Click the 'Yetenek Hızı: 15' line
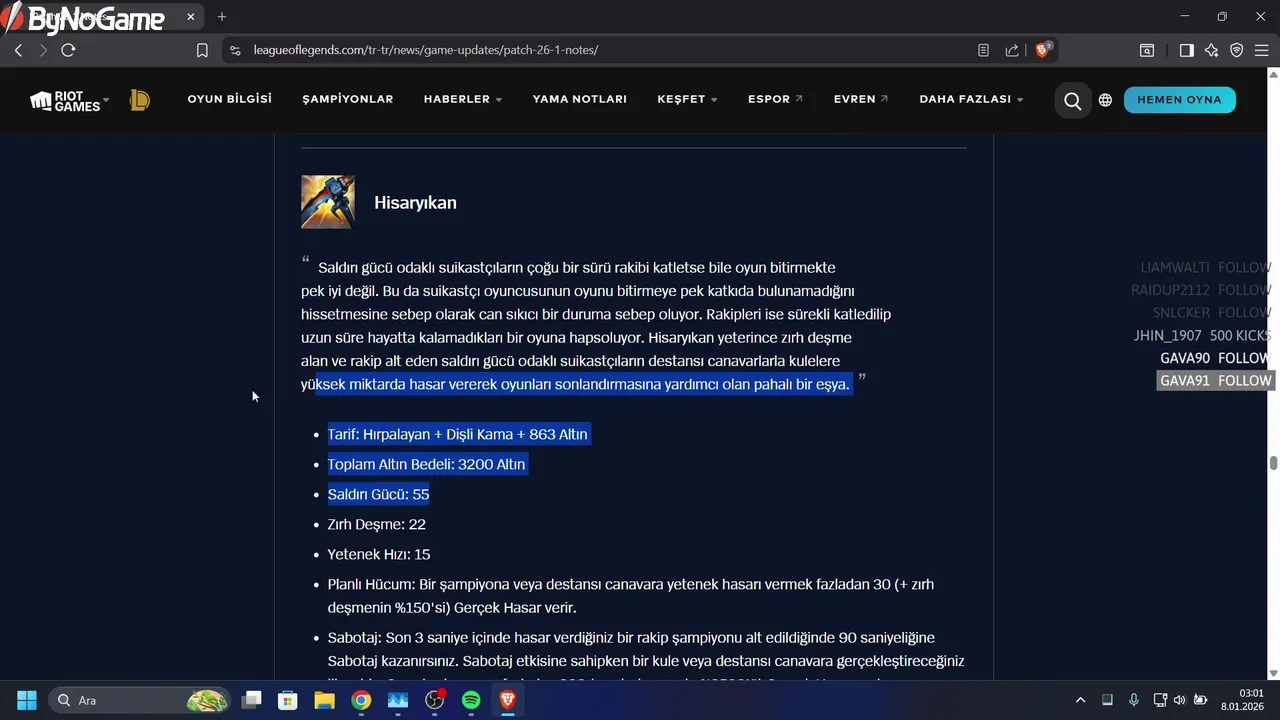Image resolution: width=1280 pixels, height=720 pixels. click(379, 554)
